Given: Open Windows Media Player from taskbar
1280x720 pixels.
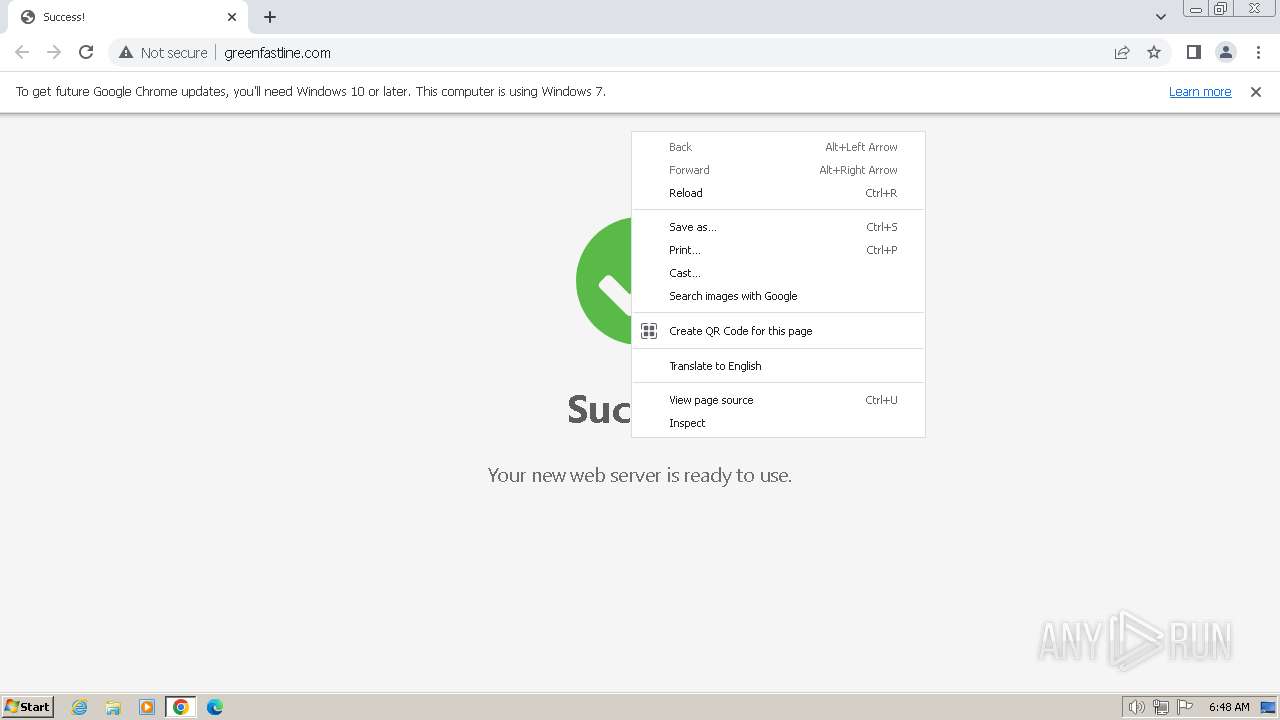Looking at the screenshot, I should [147, 707].
